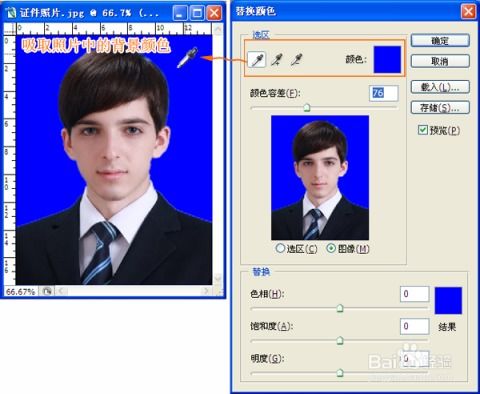The height and width of the screenshot is (394, 480).
Task: Click the 载入(L)... button
Action: pyautogui.click(x=440, y=87)
